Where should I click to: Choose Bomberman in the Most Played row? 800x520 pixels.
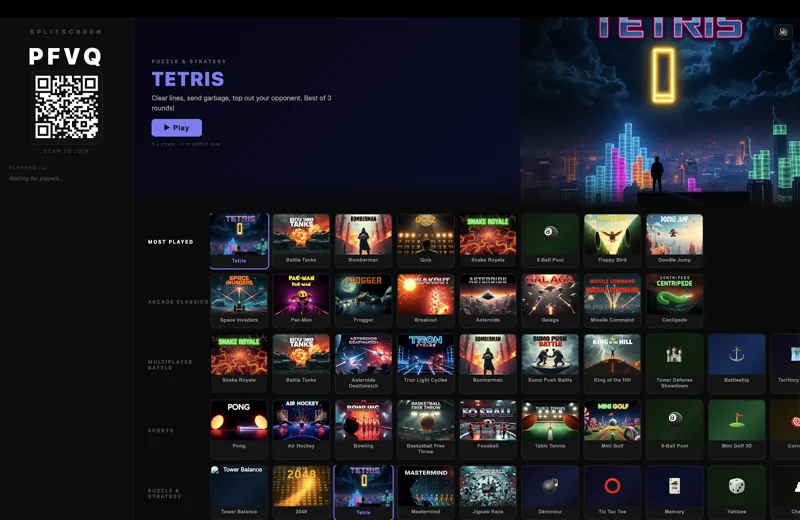coord(363,240)
